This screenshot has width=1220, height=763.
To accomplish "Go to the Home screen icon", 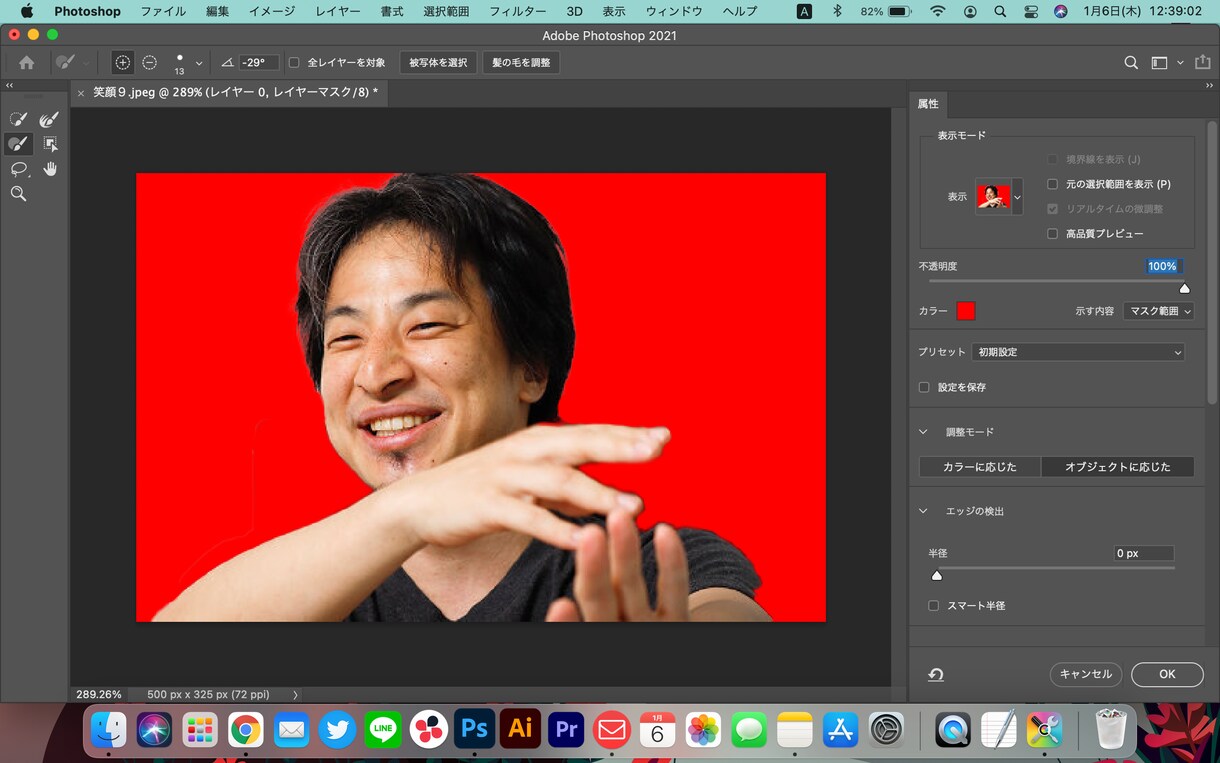I will click(x=26, y=62).
